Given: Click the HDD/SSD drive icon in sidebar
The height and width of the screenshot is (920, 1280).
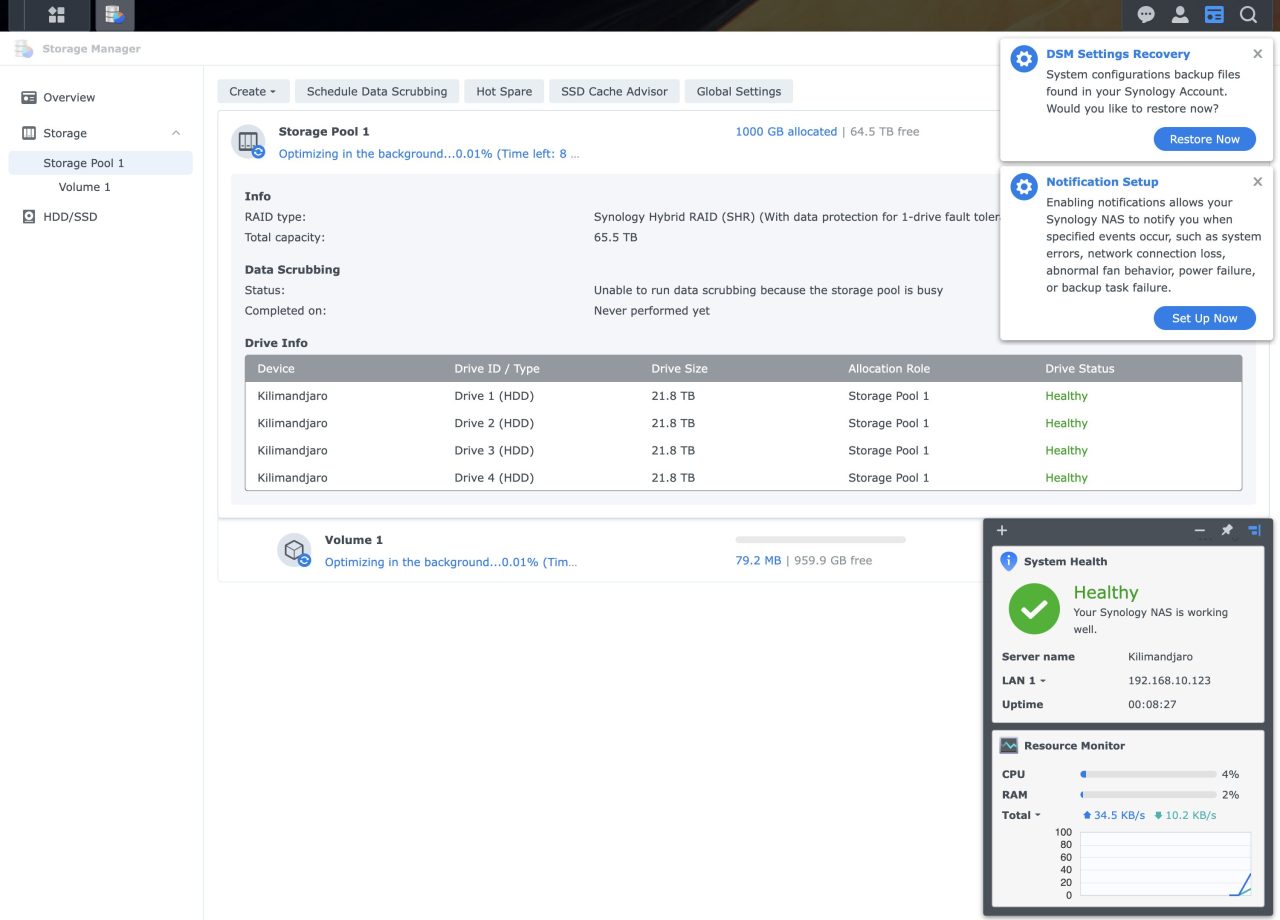Looking at the screenshot, I should click(x=29, y=217).
